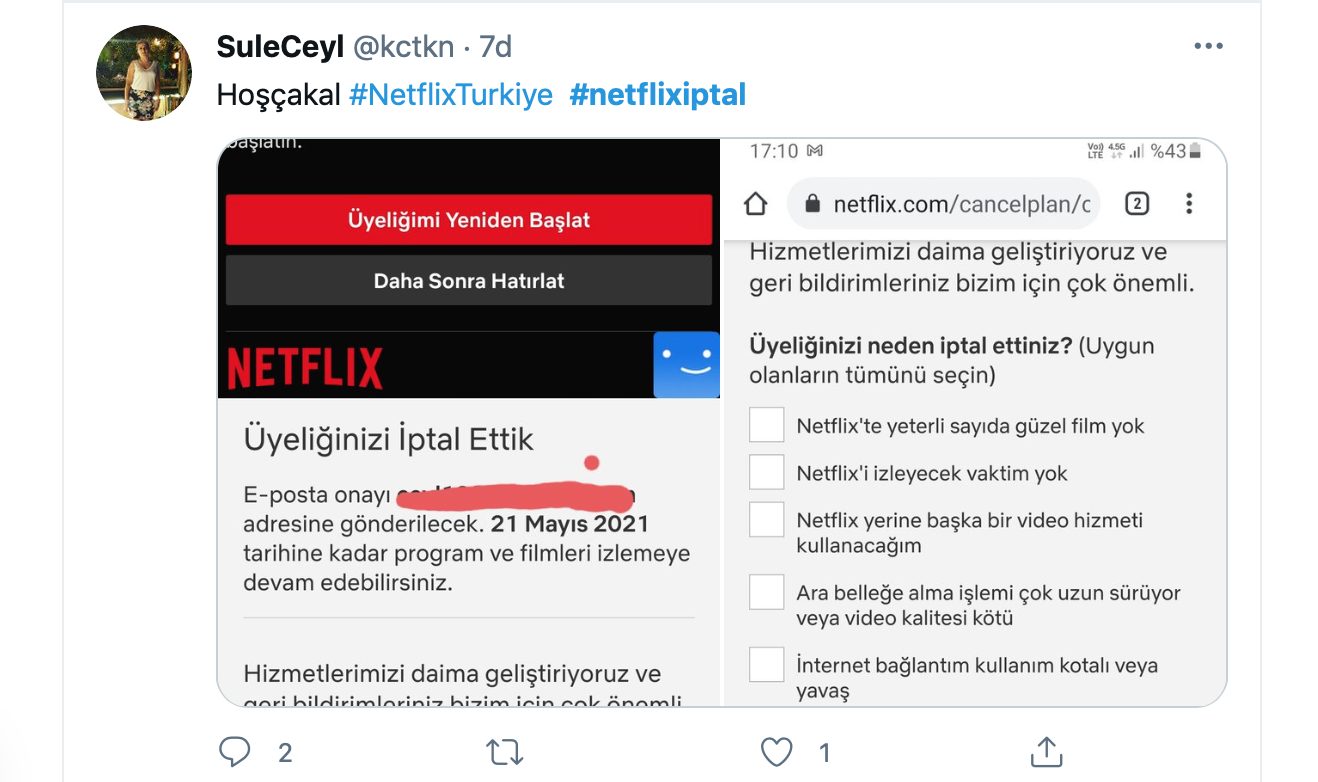Image resolution: width=1318 pixels, height=782 pixels.
Task: Share the tweet via upload icon
Action: [1046, 751]
